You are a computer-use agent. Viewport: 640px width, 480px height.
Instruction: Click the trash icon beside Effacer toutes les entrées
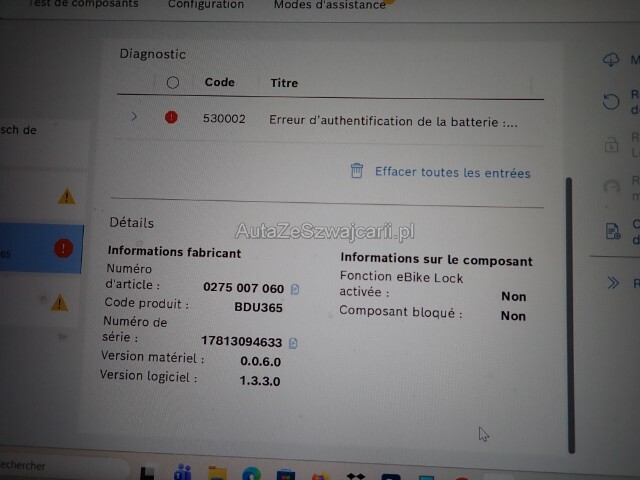pos(357,171)
